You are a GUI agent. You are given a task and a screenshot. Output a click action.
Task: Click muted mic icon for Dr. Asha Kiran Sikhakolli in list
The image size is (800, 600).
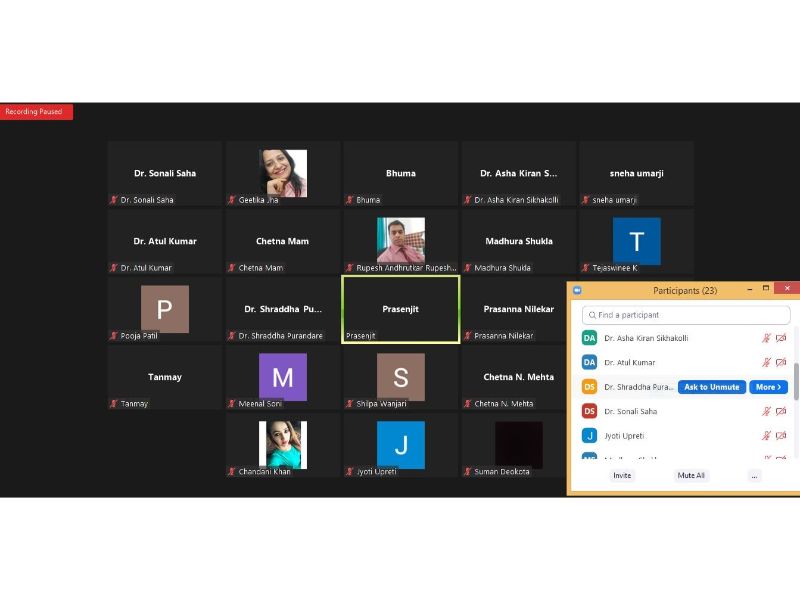click(766, 338)
